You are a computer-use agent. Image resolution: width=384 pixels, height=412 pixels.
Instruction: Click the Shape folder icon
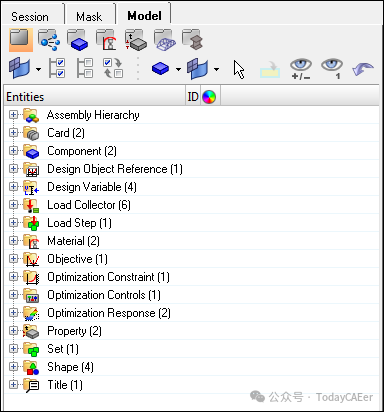coord(31,367)
